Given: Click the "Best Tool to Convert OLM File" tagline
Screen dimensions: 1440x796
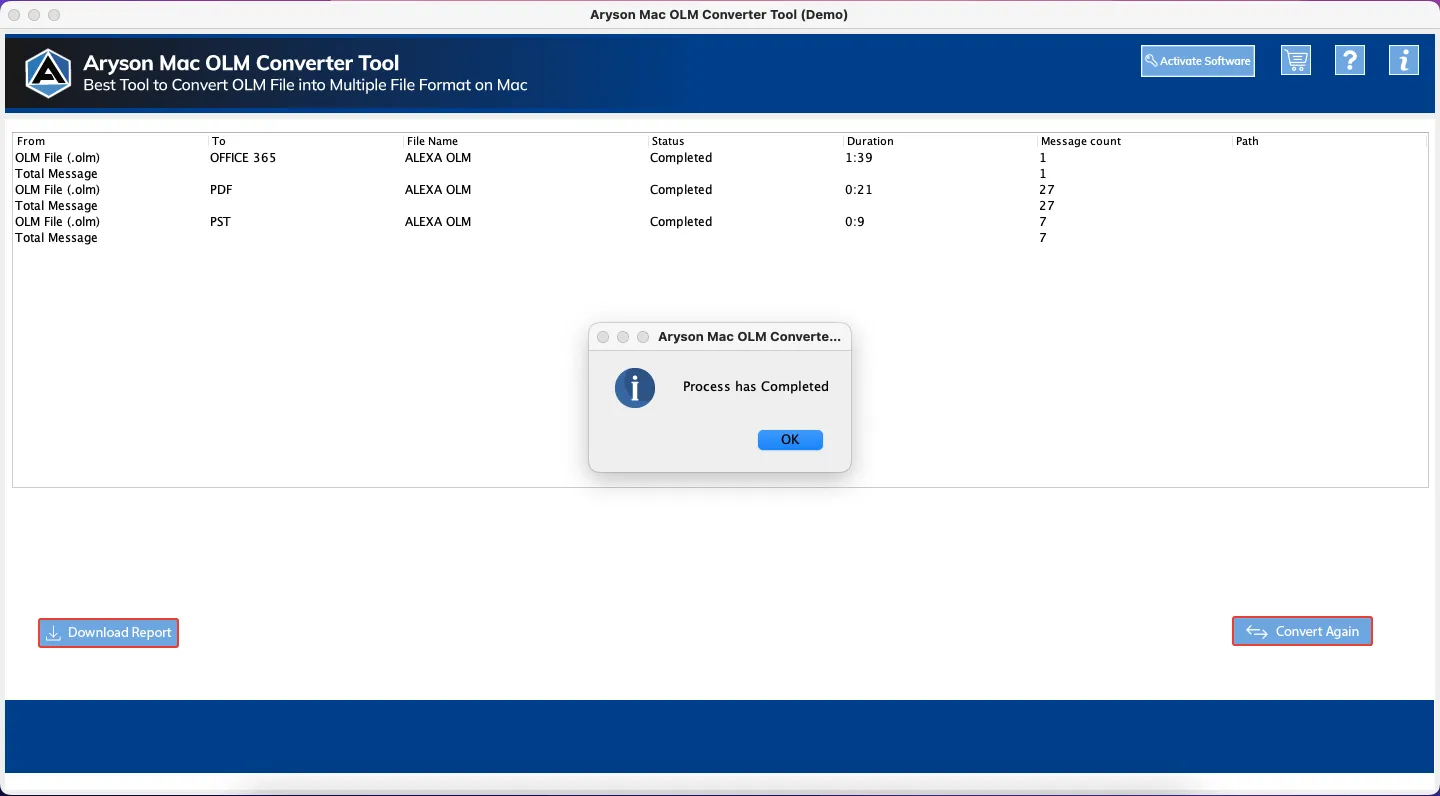Looking at the screenshot, I should pyautogui.click(x=305, y=86).
